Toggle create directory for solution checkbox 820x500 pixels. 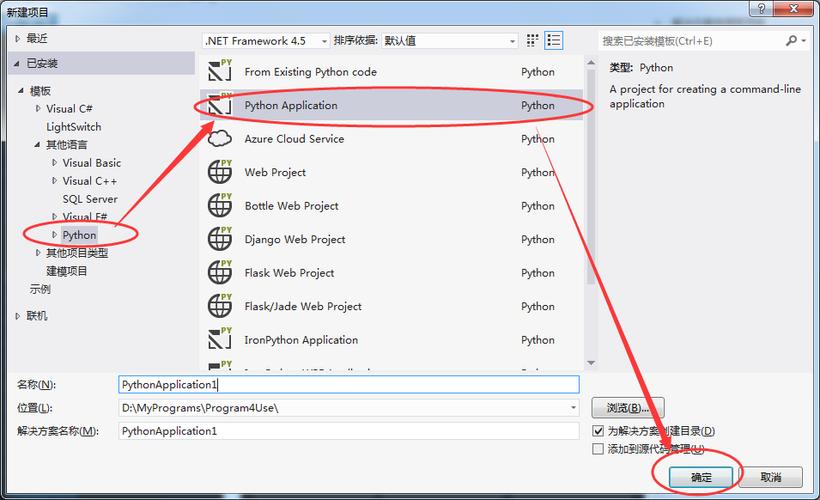tap(598, 431)
